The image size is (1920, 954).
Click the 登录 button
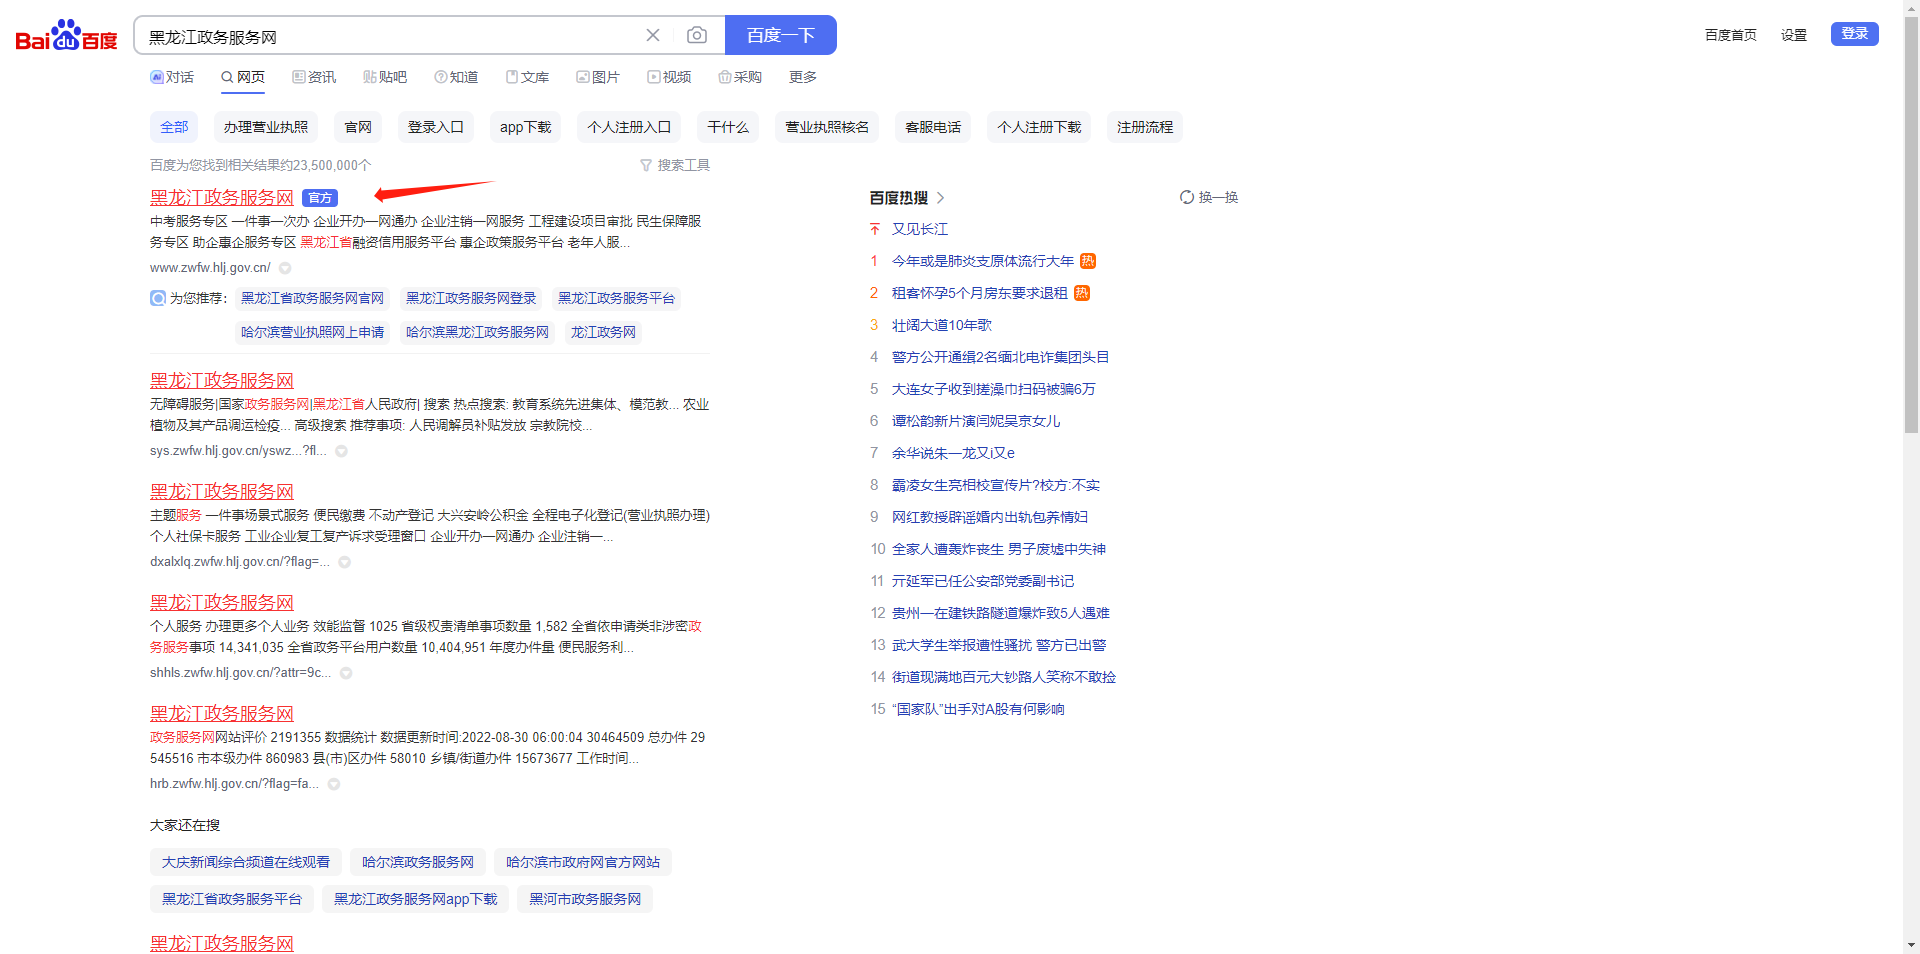click(x=1855, y=34)
